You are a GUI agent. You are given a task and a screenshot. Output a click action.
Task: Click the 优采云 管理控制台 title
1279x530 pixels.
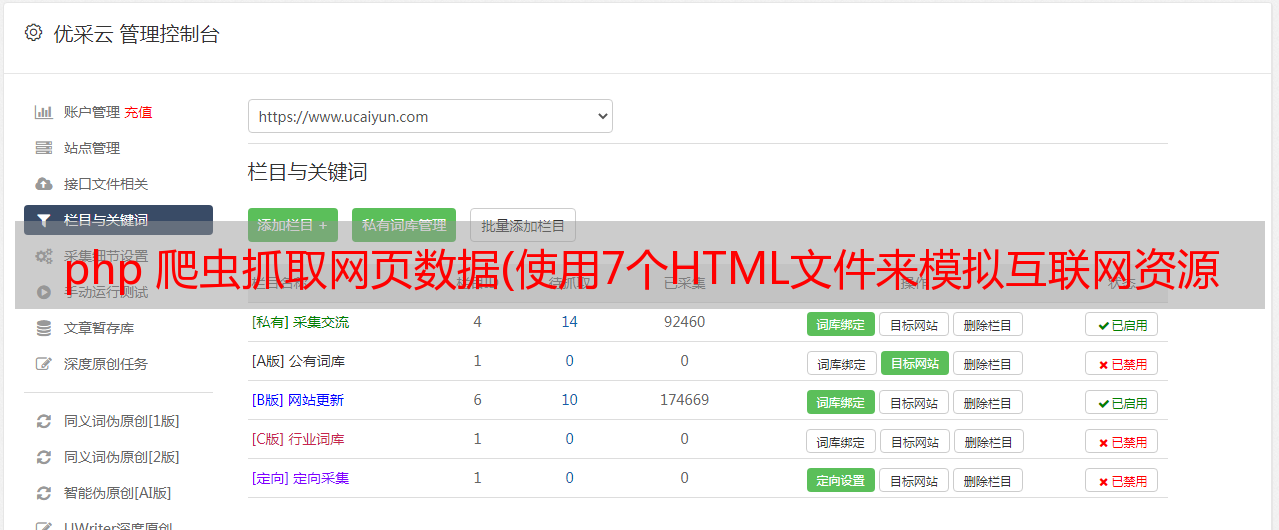click(136, 34)
